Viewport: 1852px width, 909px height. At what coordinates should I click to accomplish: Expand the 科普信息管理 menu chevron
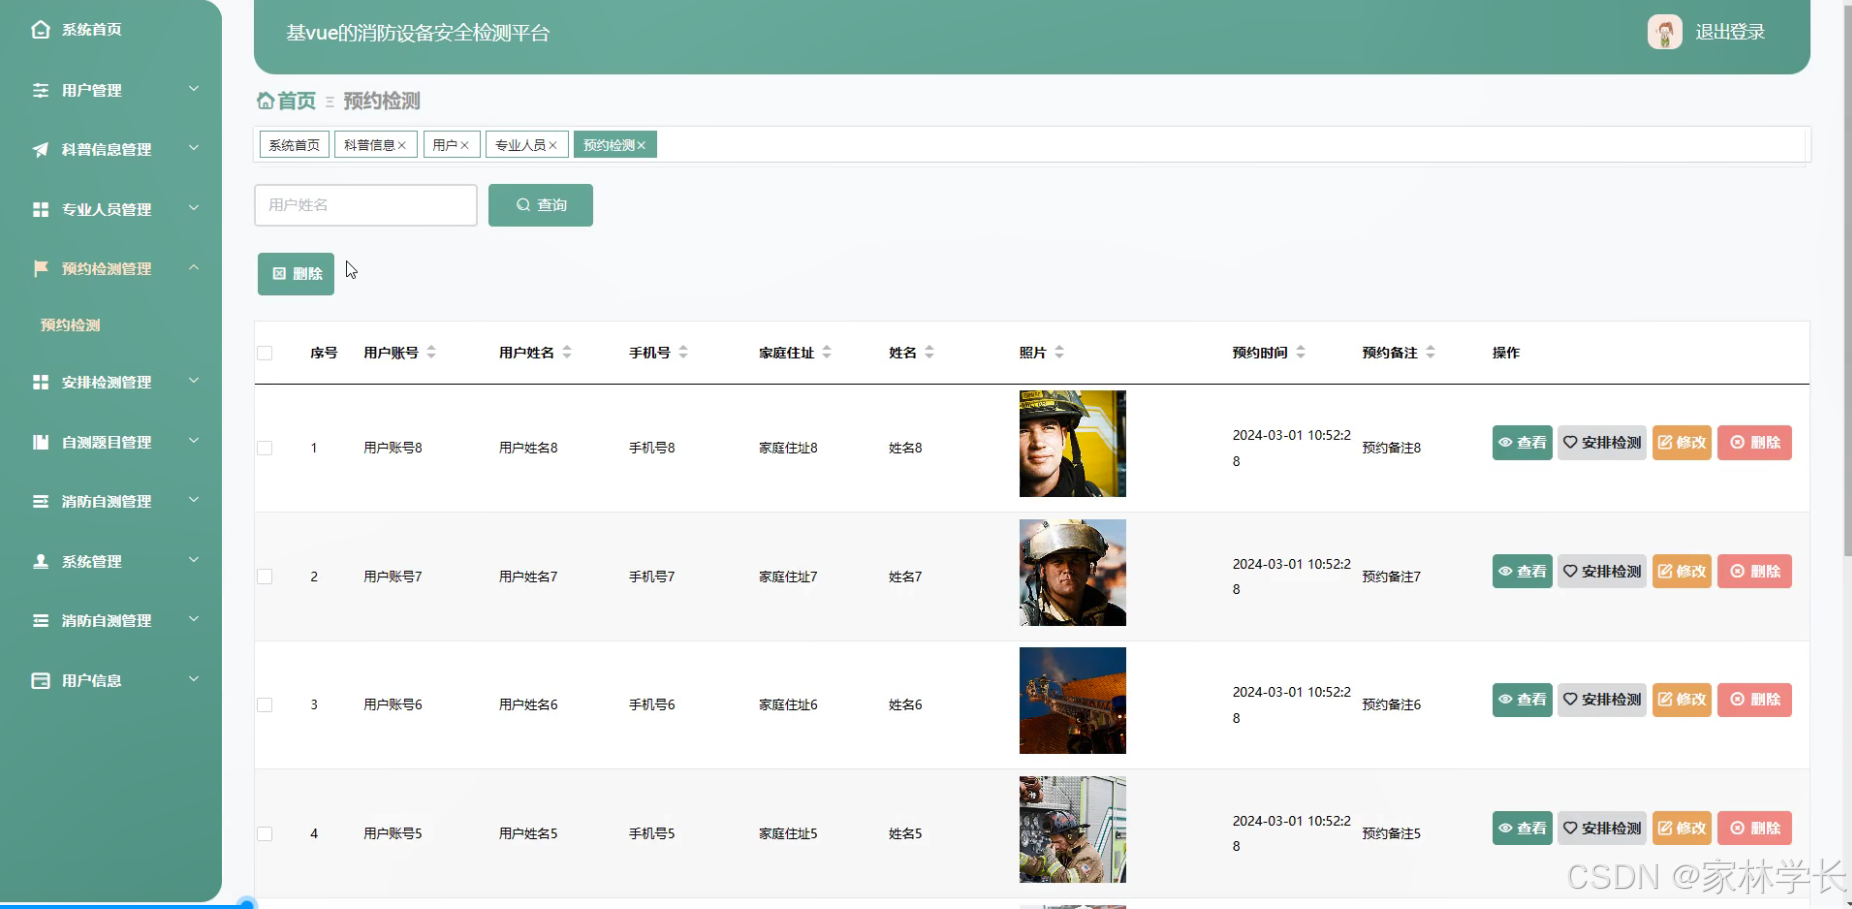pos(194,148)
